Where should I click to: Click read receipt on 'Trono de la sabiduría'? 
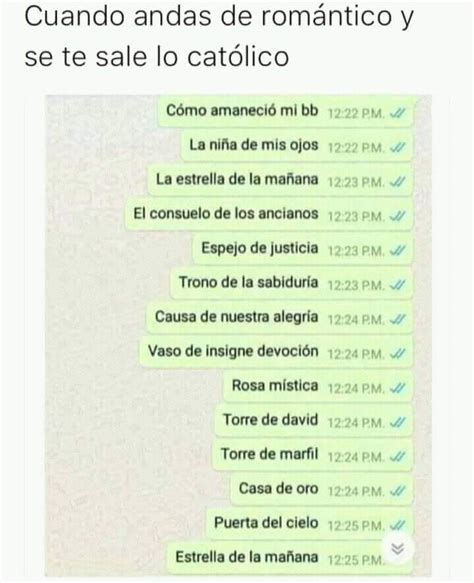[397, 285]
